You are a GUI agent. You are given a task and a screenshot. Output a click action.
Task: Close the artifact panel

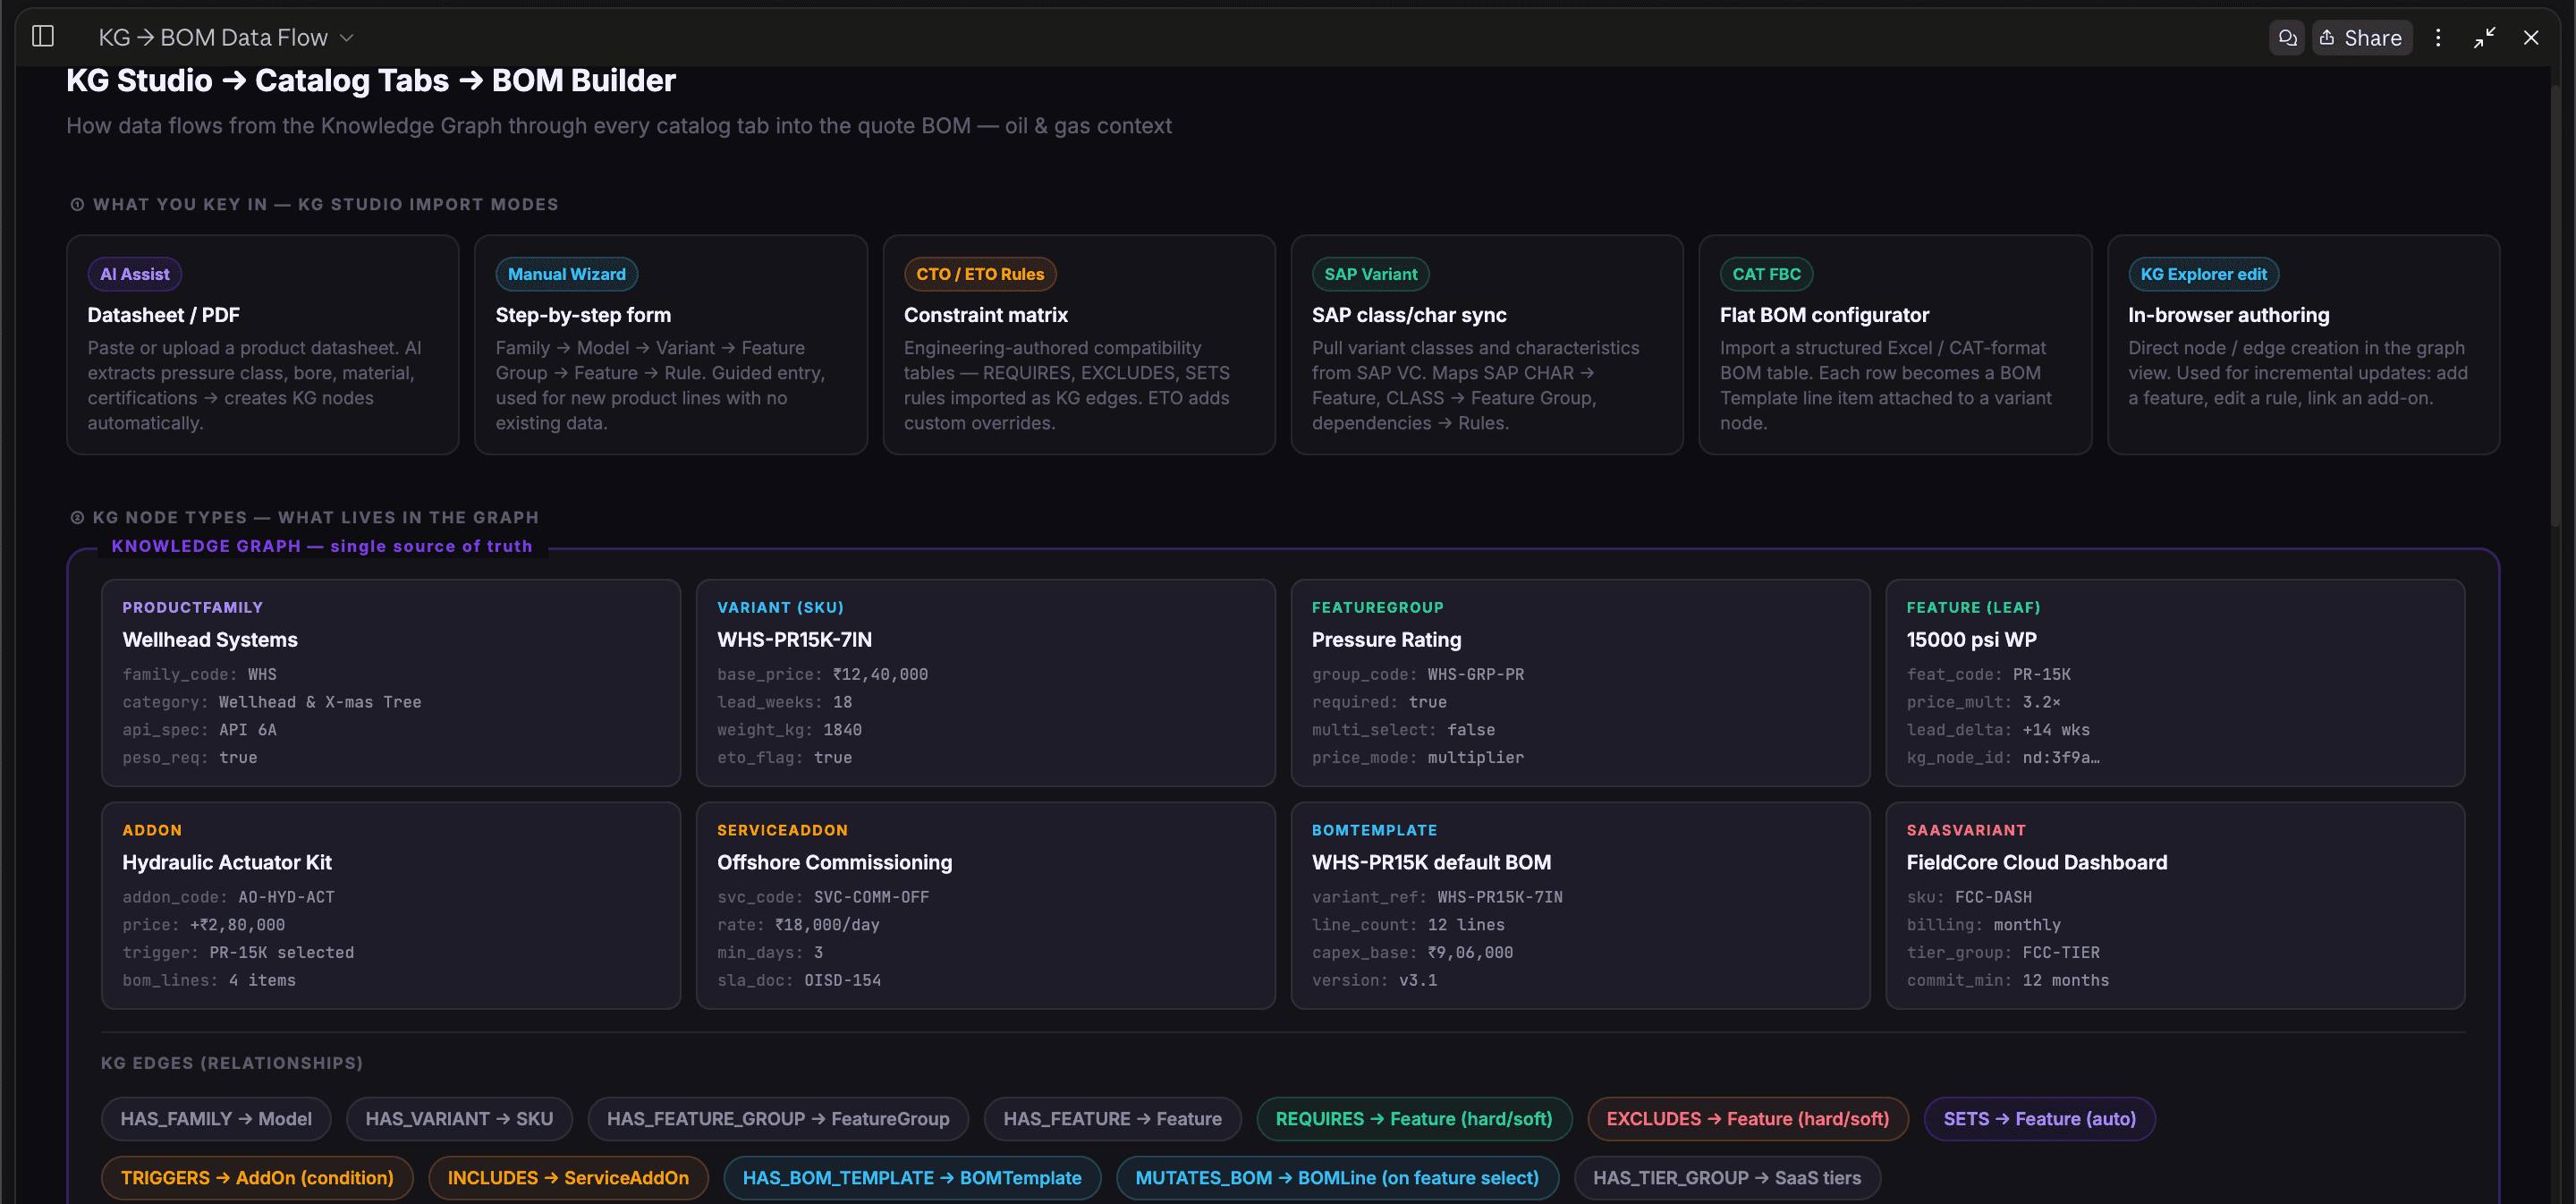click(2531, 37)
